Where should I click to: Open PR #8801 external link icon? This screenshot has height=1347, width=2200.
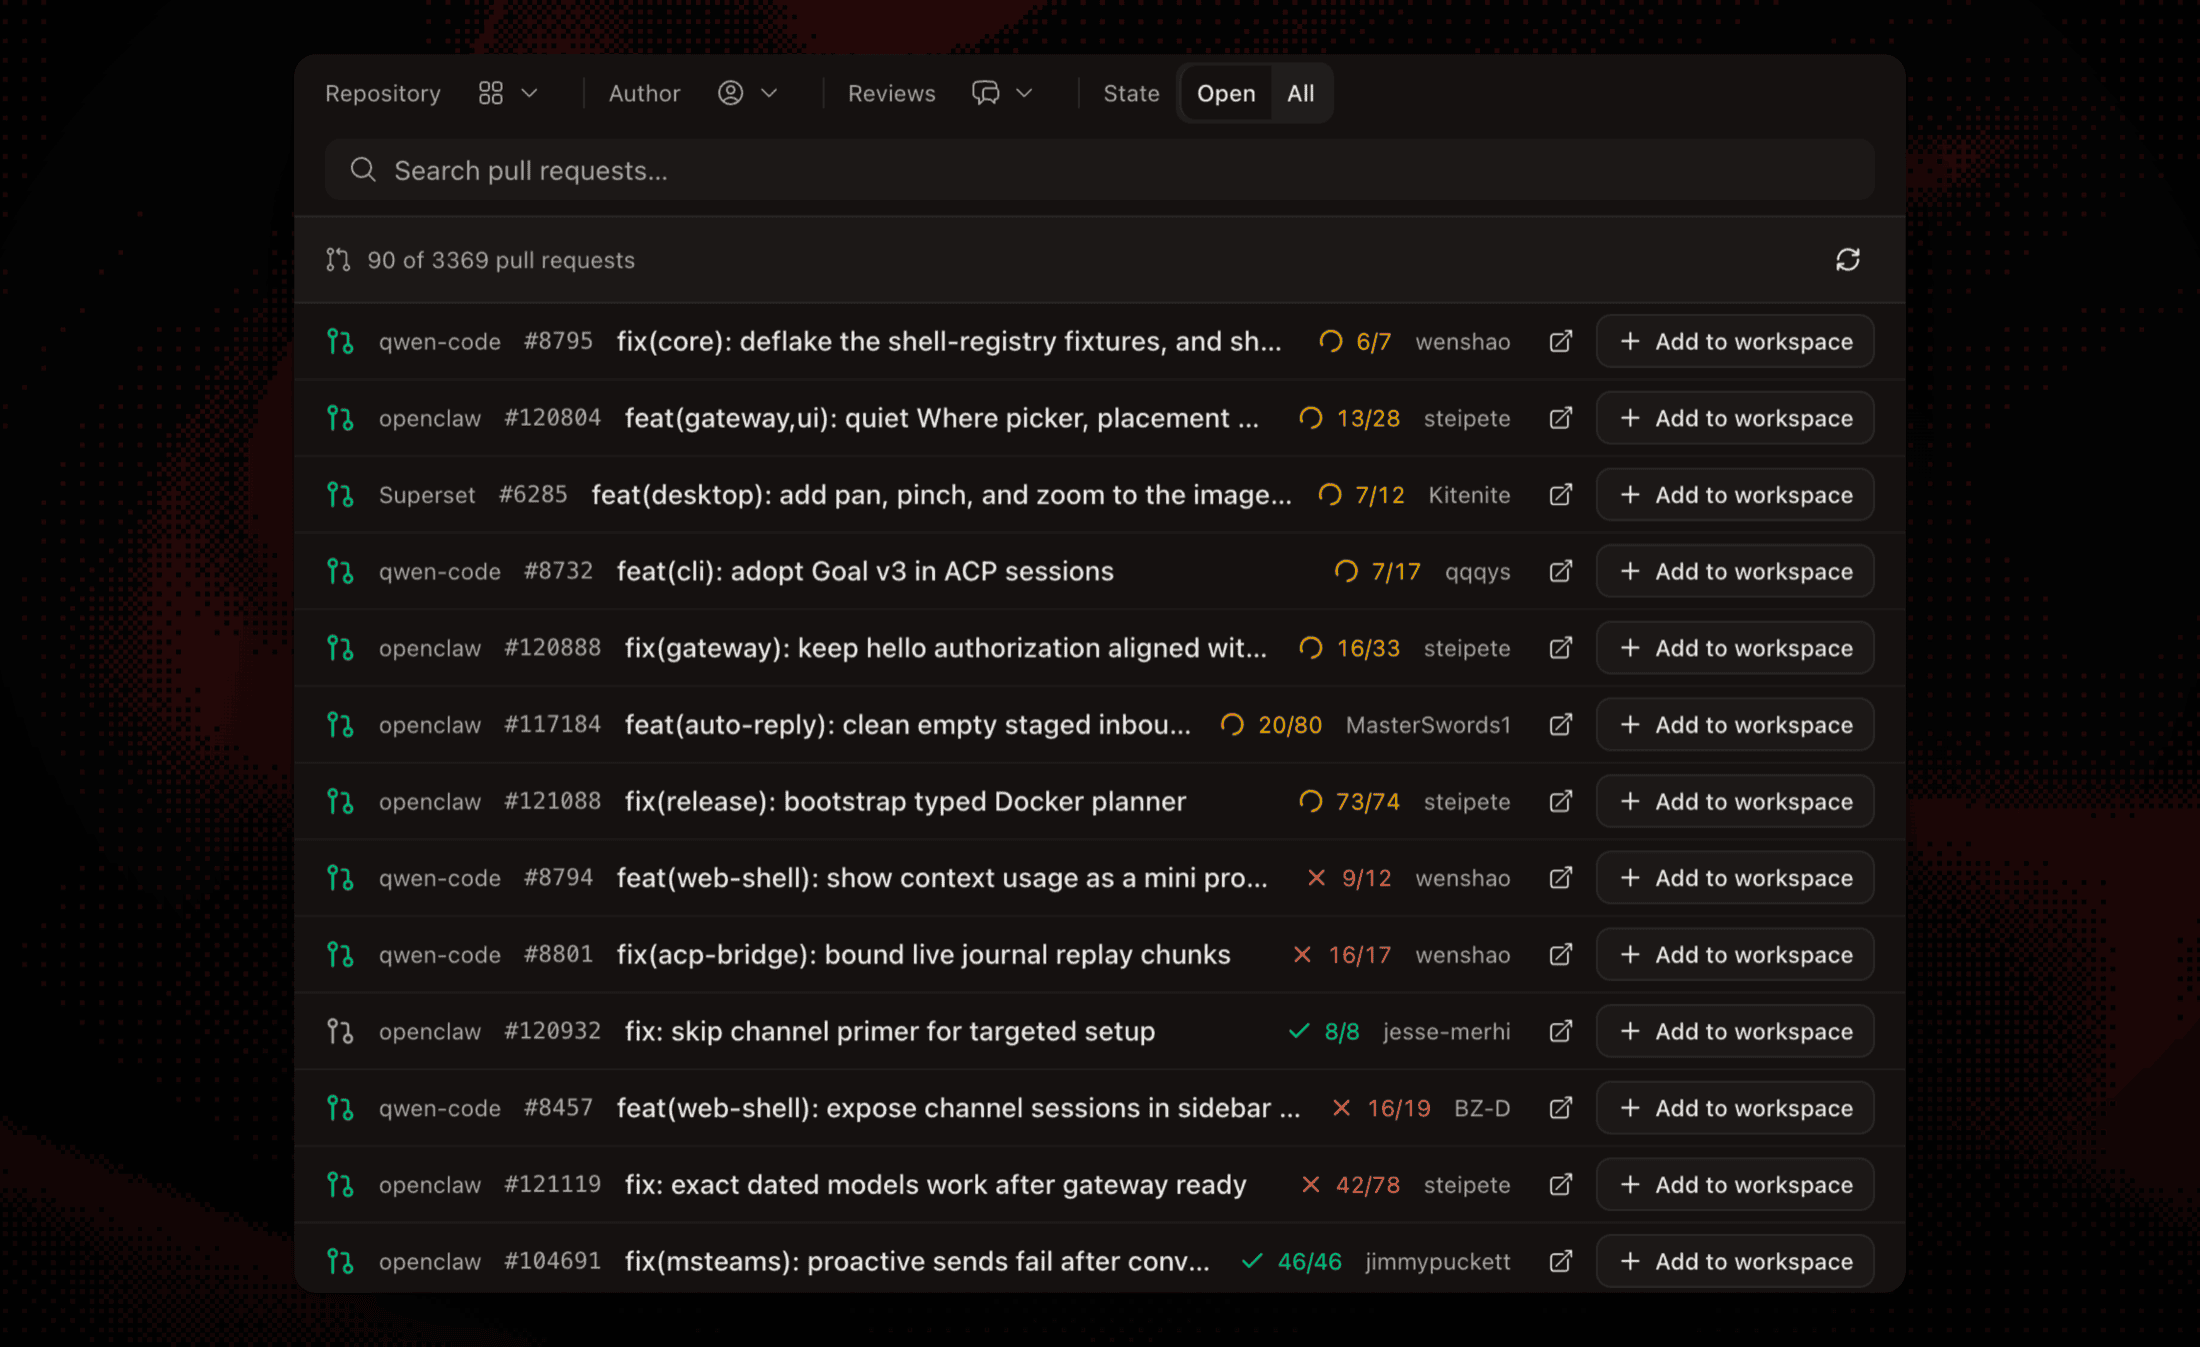[1560, 955]
